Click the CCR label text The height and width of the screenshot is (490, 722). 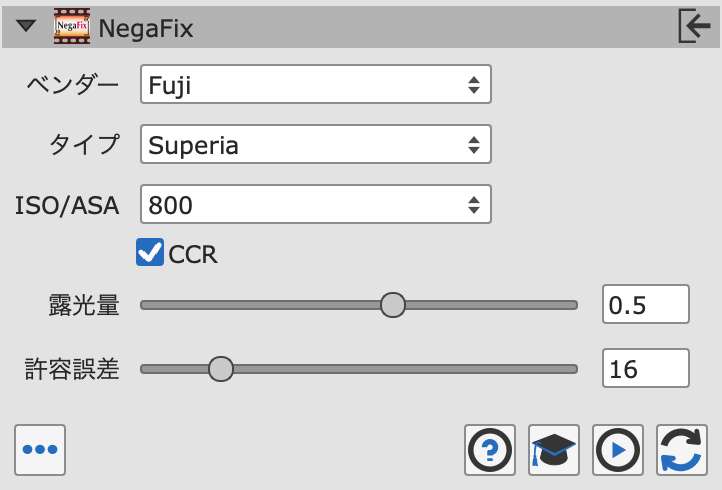[x=194, y=255]
